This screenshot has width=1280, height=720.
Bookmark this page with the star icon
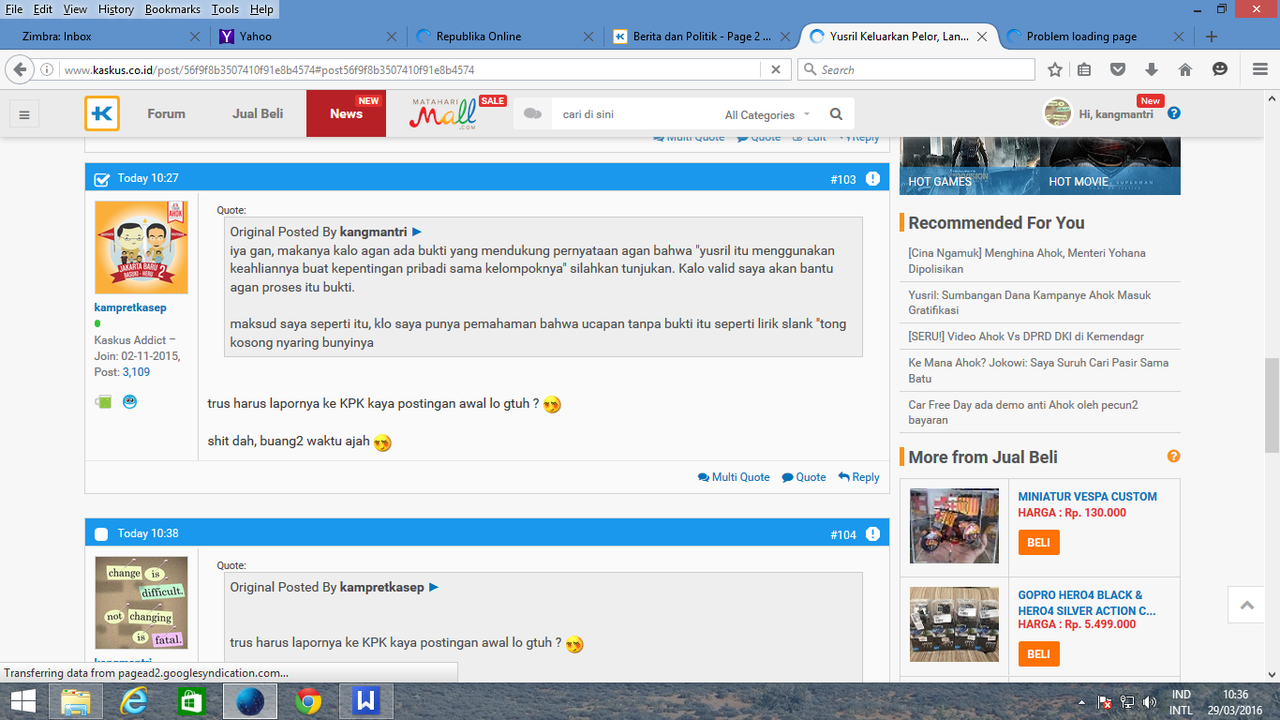(1055, 70)
